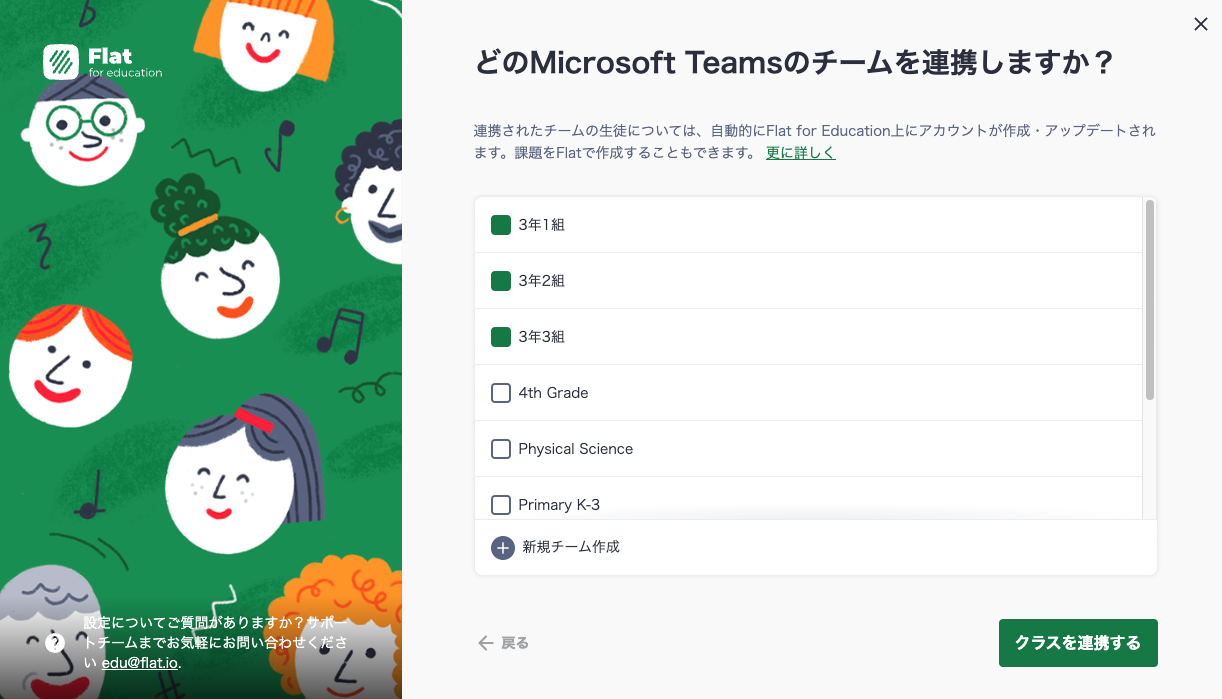1222x699 pixels.
Task: Open the help question mark icon
Action: click(55, 643)
